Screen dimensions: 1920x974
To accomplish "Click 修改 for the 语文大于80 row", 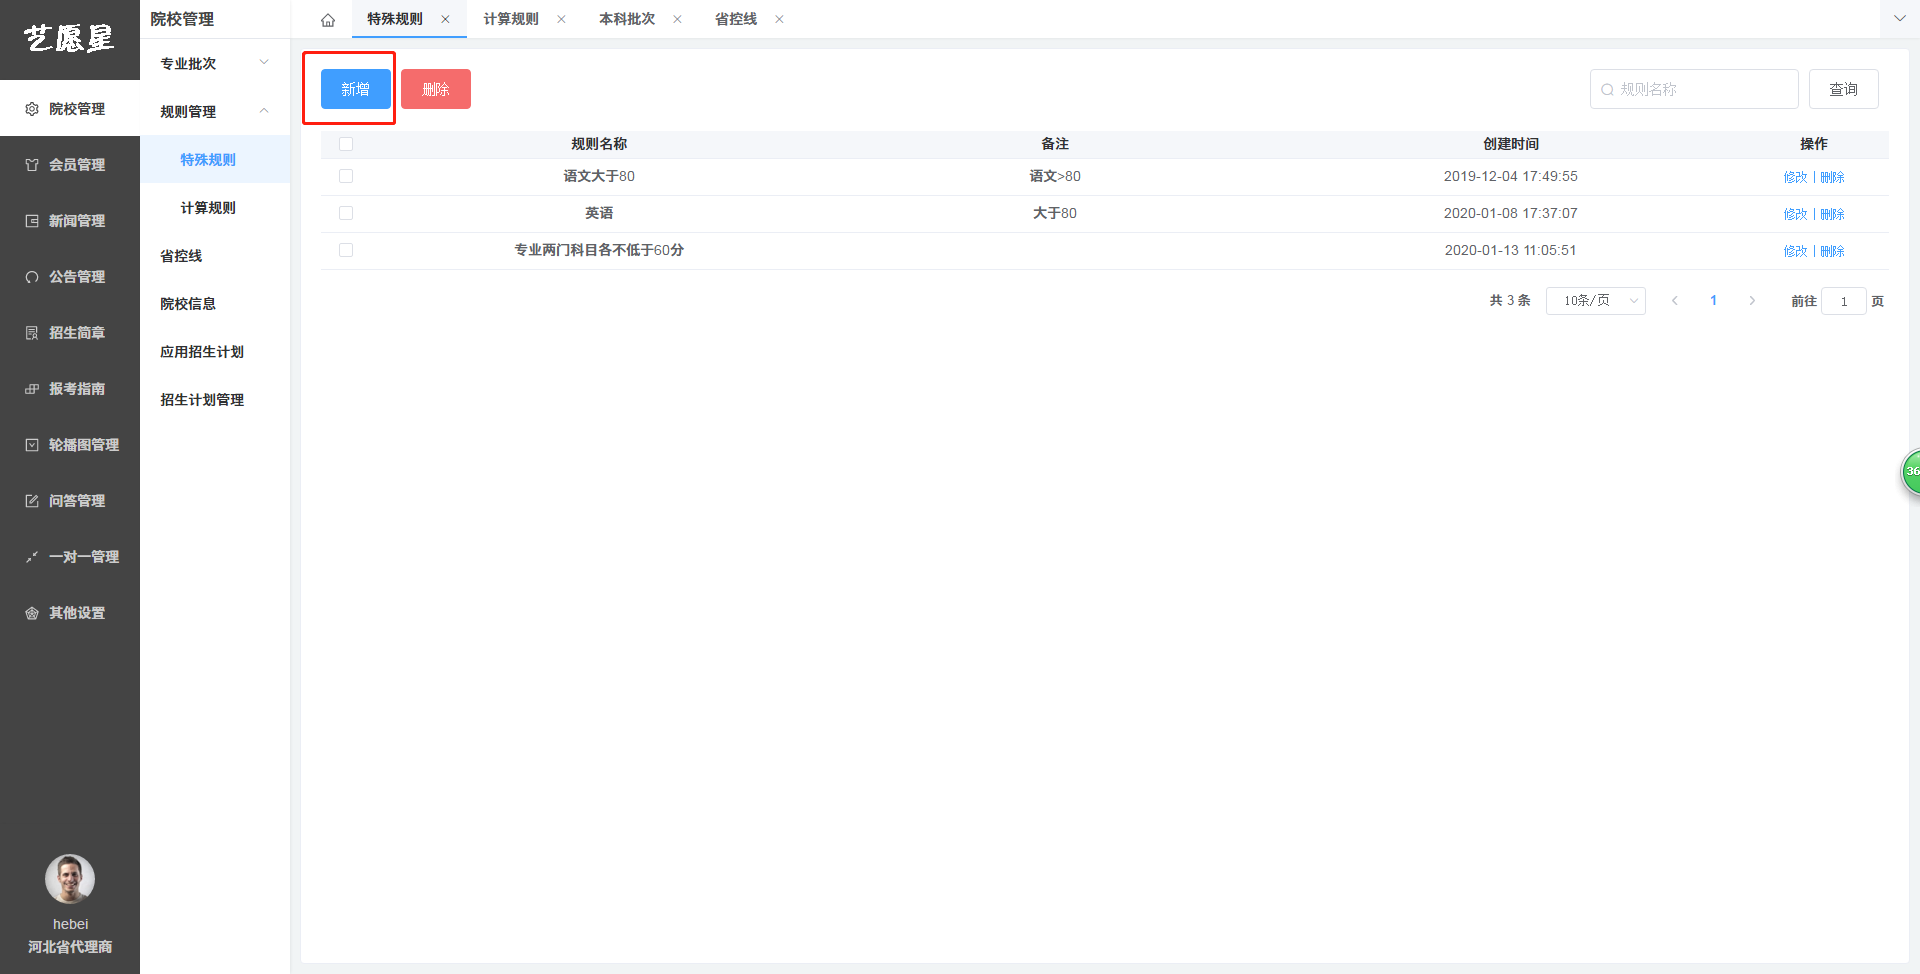I will click(x=1795, y=177).
